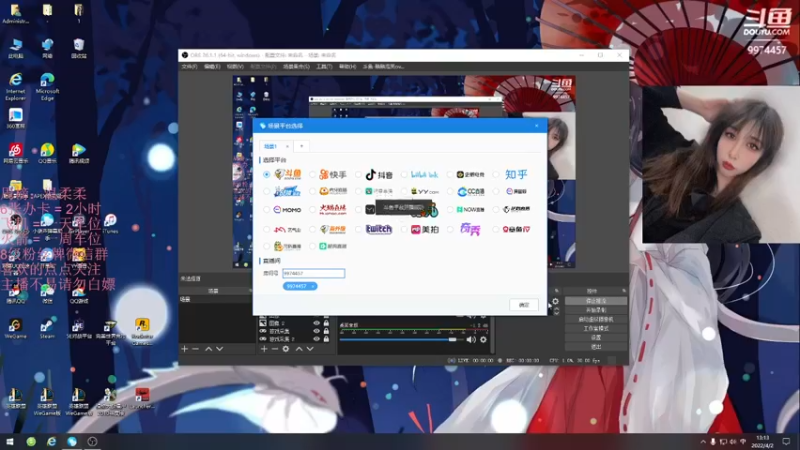Image resolution: width=800 pixels, height=450 pixels.
Task: Select the Kuaishou (快手) platform radio button
Action: tap(312, 174)
